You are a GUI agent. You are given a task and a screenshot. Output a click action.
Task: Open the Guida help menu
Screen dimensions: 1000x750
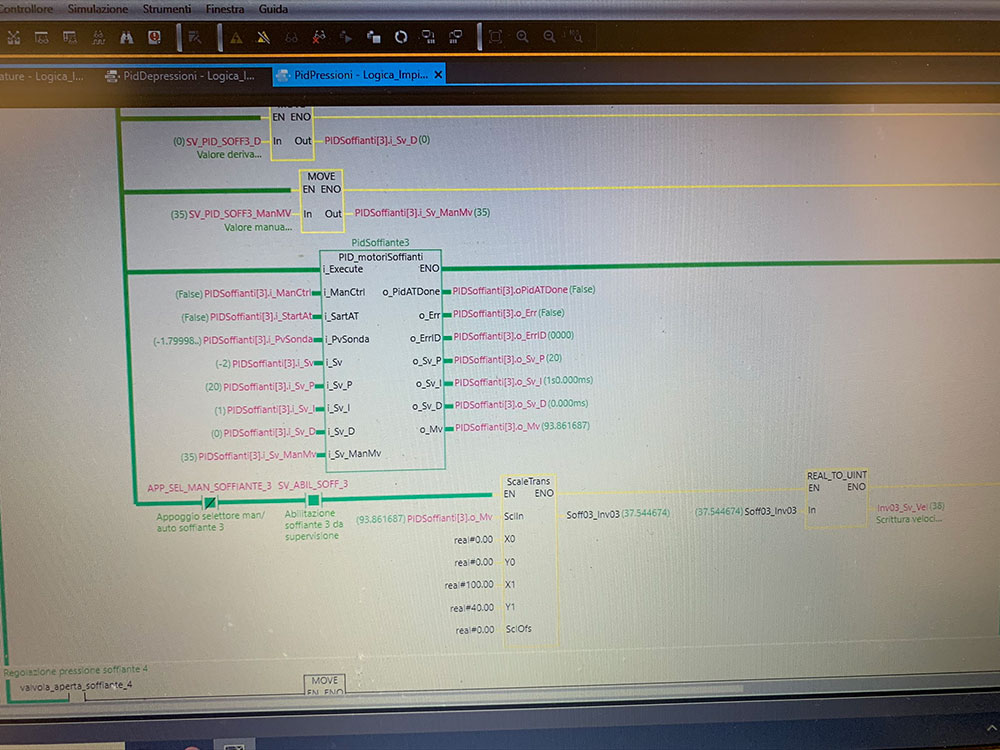point(273,9)
